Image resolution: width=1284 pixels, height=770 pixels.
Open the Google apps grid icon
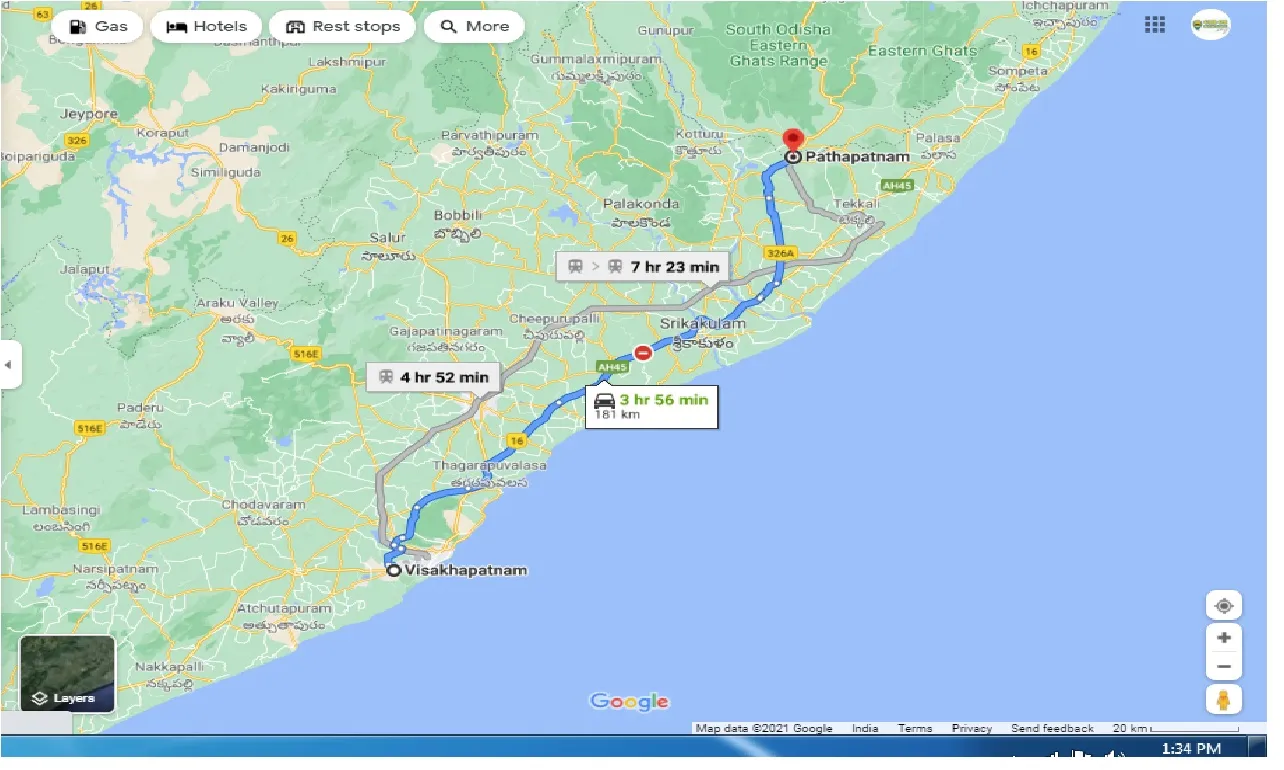click(1154, 24)
